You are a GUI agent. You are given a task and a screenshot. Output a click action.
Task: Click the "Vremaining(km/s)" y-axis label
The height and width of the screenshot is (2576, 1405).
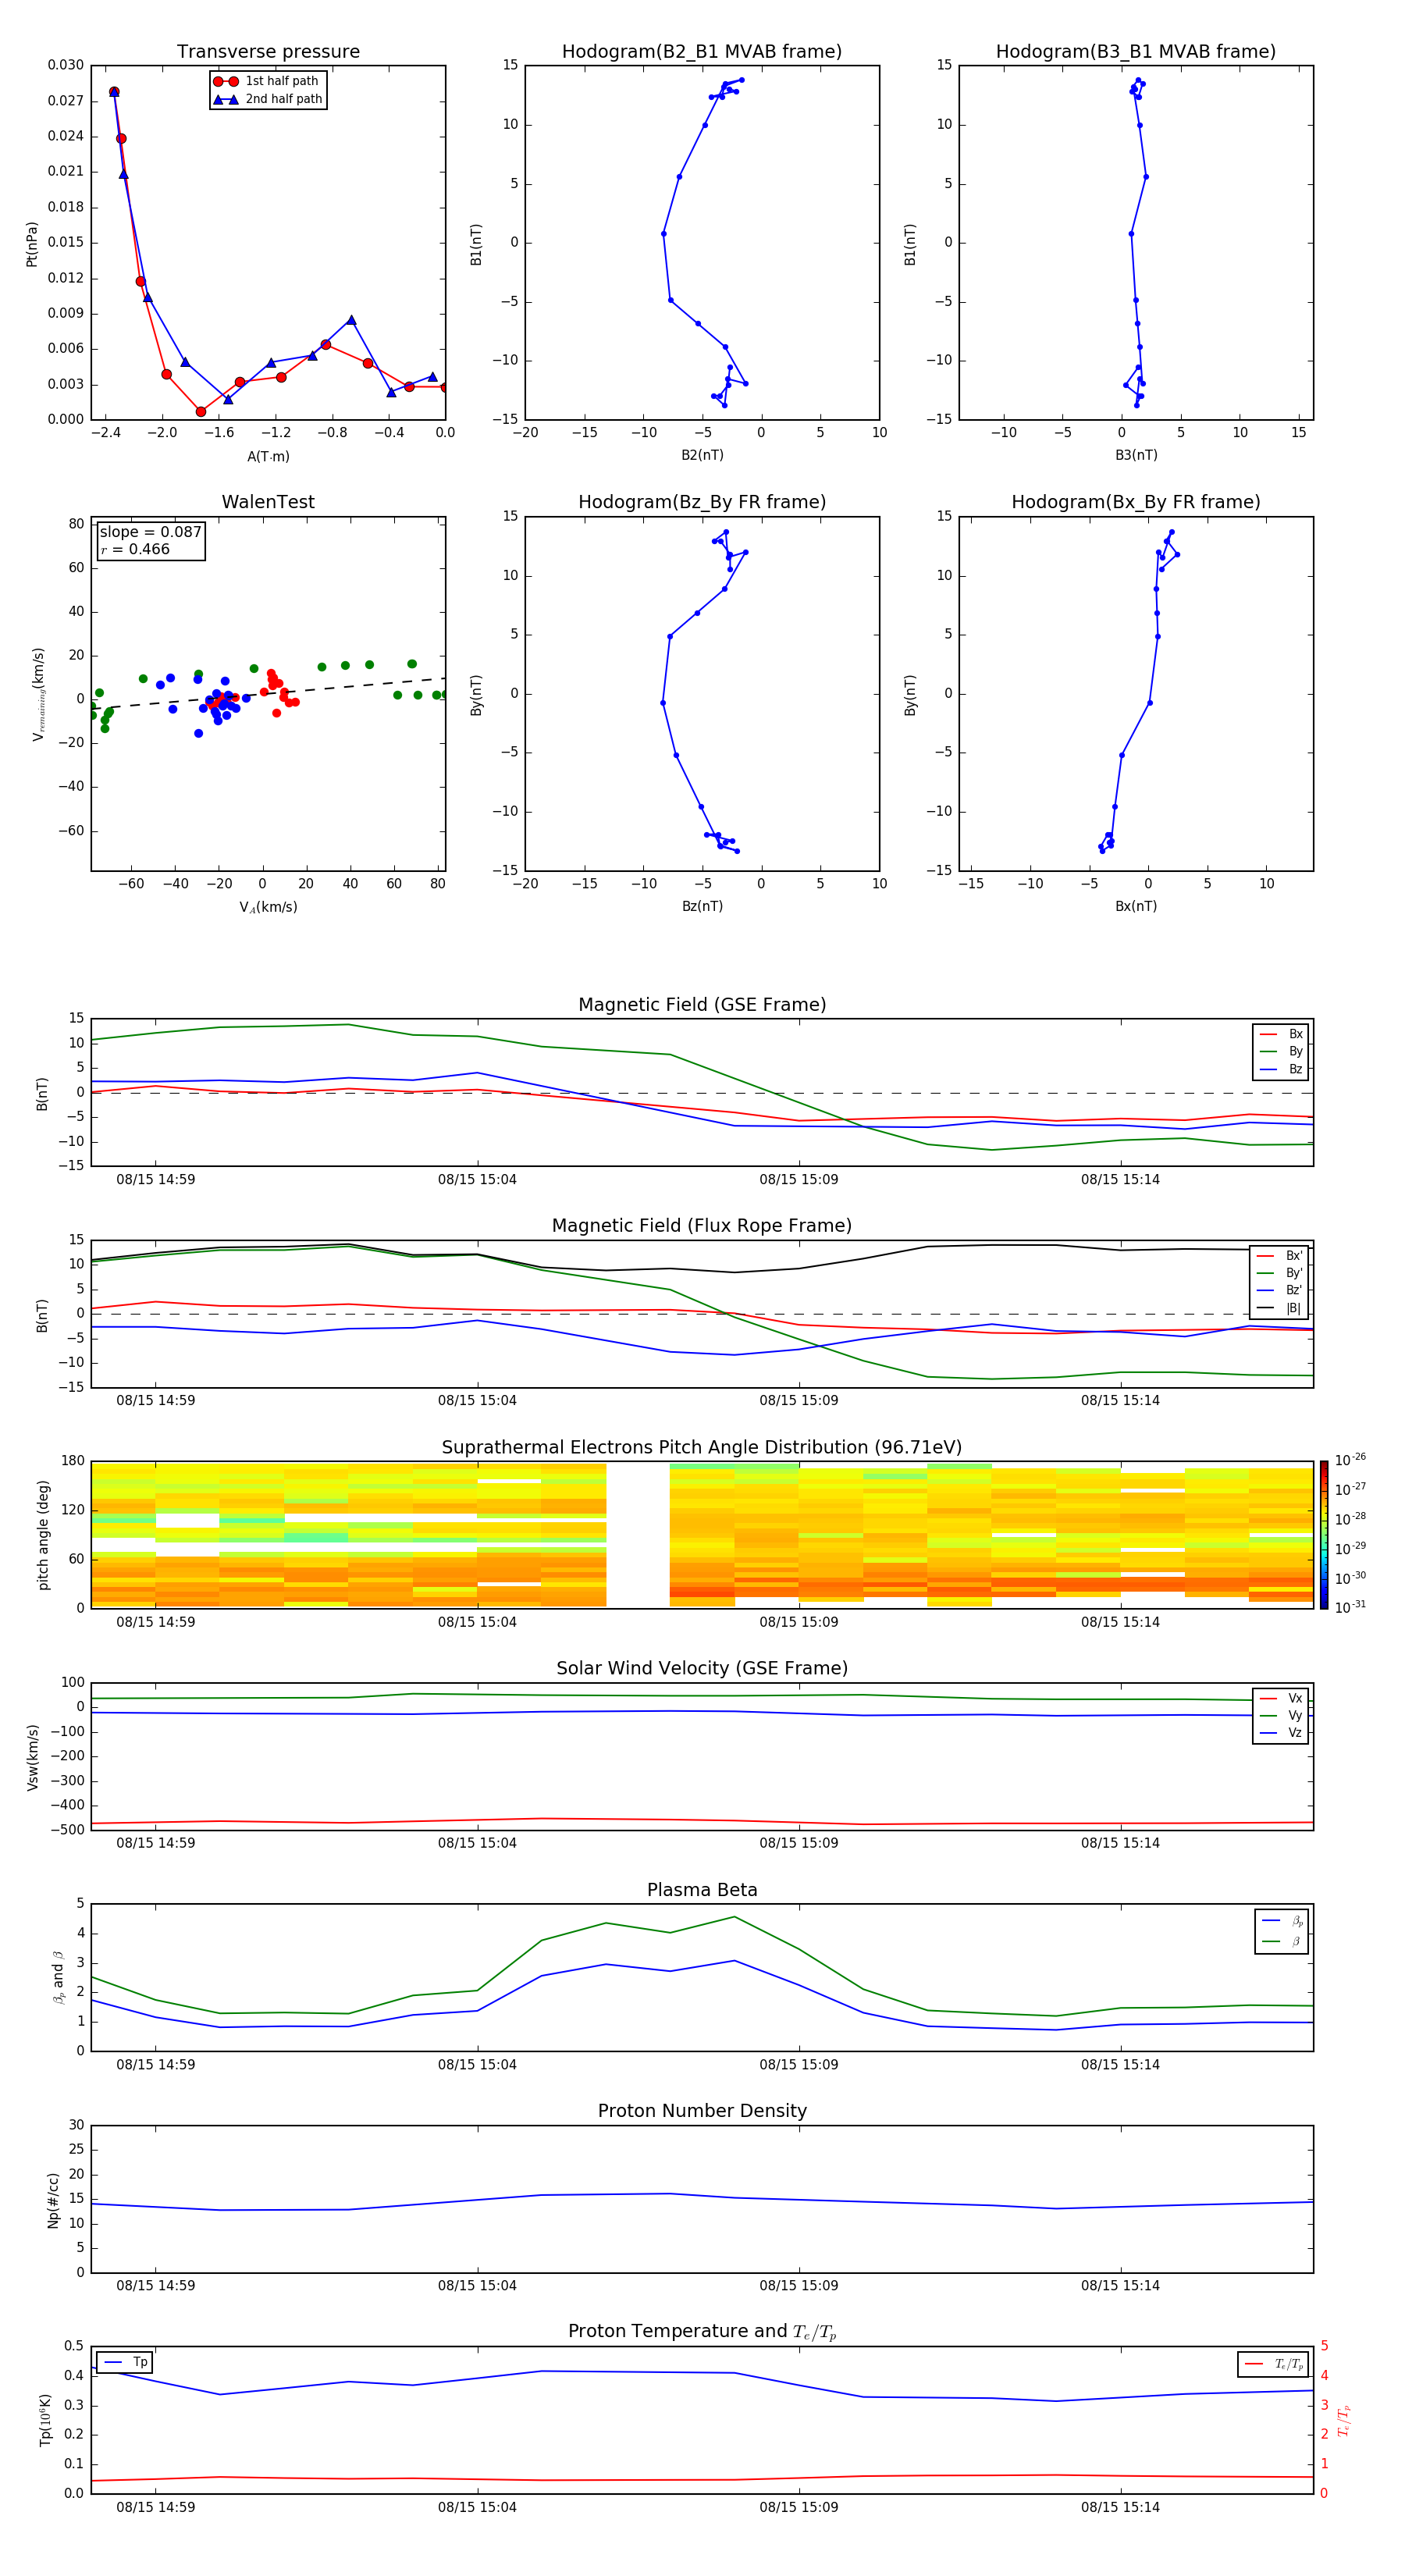(38, 694)
